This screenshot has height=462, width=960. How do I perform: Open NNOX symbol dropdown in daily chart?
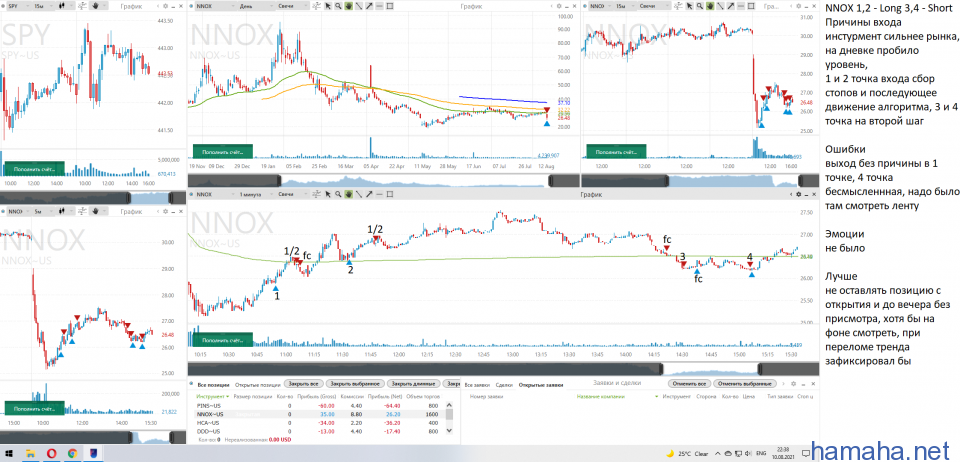(215, 6)
